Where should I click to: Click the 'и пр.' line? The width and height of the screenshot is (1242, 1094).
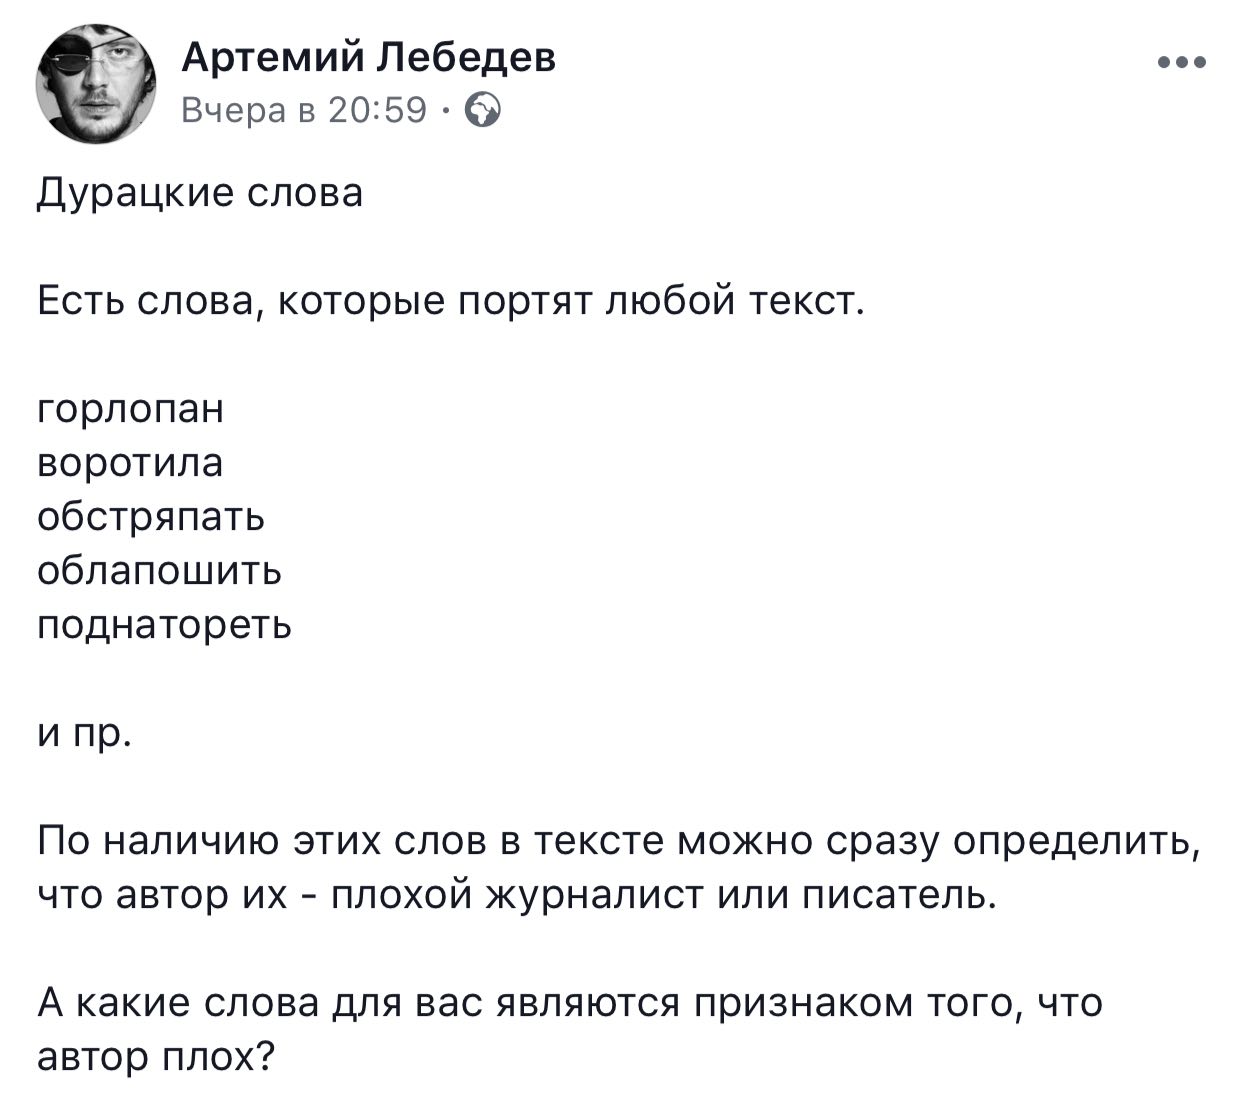click(x=84, y=734)
